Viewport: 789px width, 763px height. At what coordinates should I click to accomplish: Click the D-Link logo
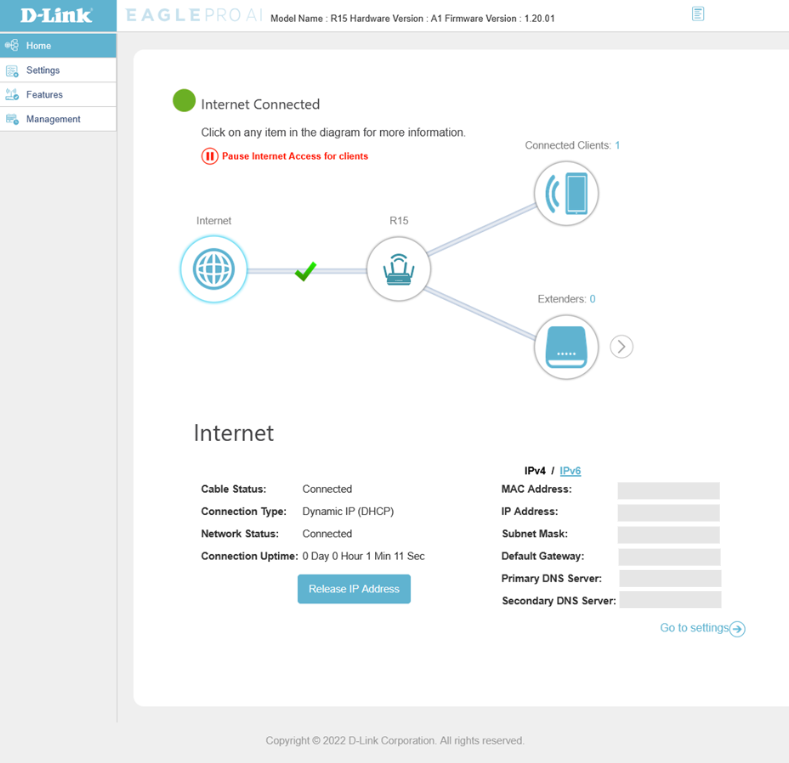point(57,16)
